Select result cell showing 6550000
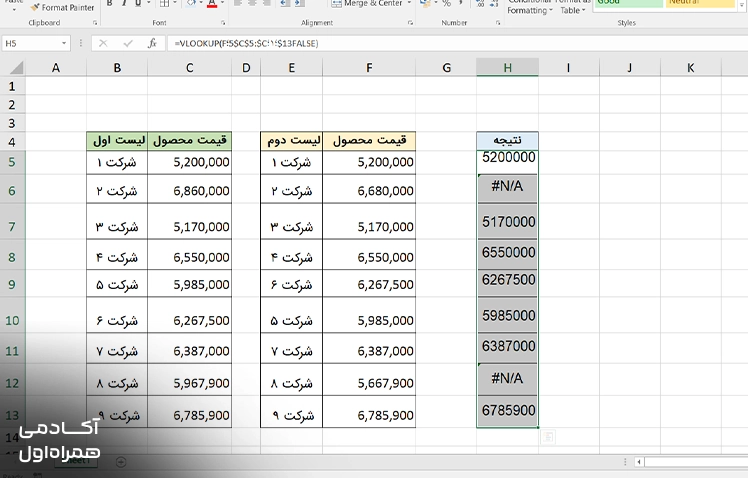 point(507,254)
